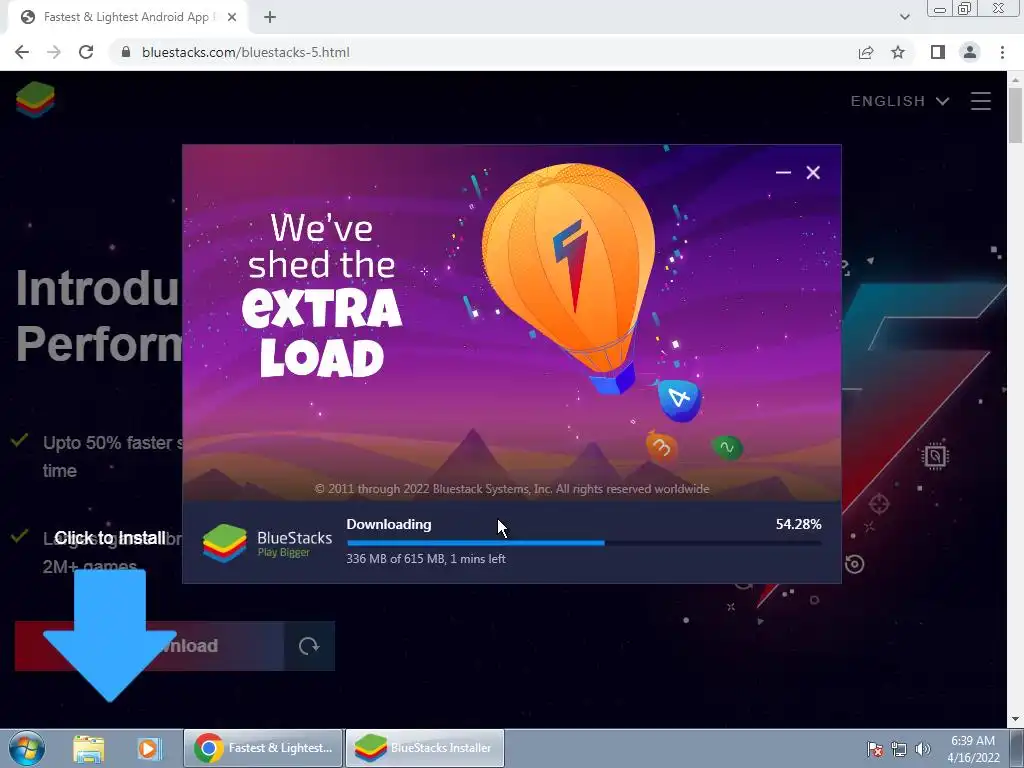Open the ENGLISH language dropdown
Image resolution: width=1024 pixels, height=768 pixels.
pyautogui.click(x=899, y=101)
